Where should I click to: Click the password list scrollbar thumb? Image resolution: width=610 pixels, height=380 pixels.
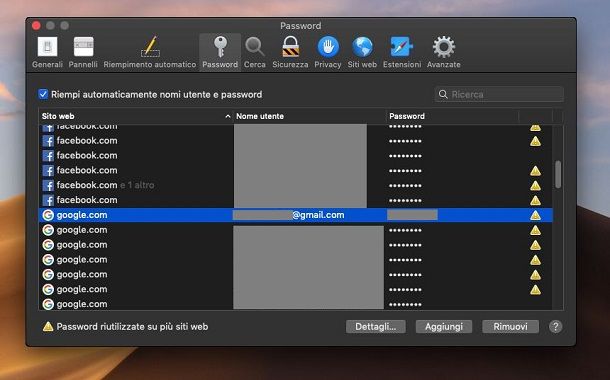click(x=558, y=174)
